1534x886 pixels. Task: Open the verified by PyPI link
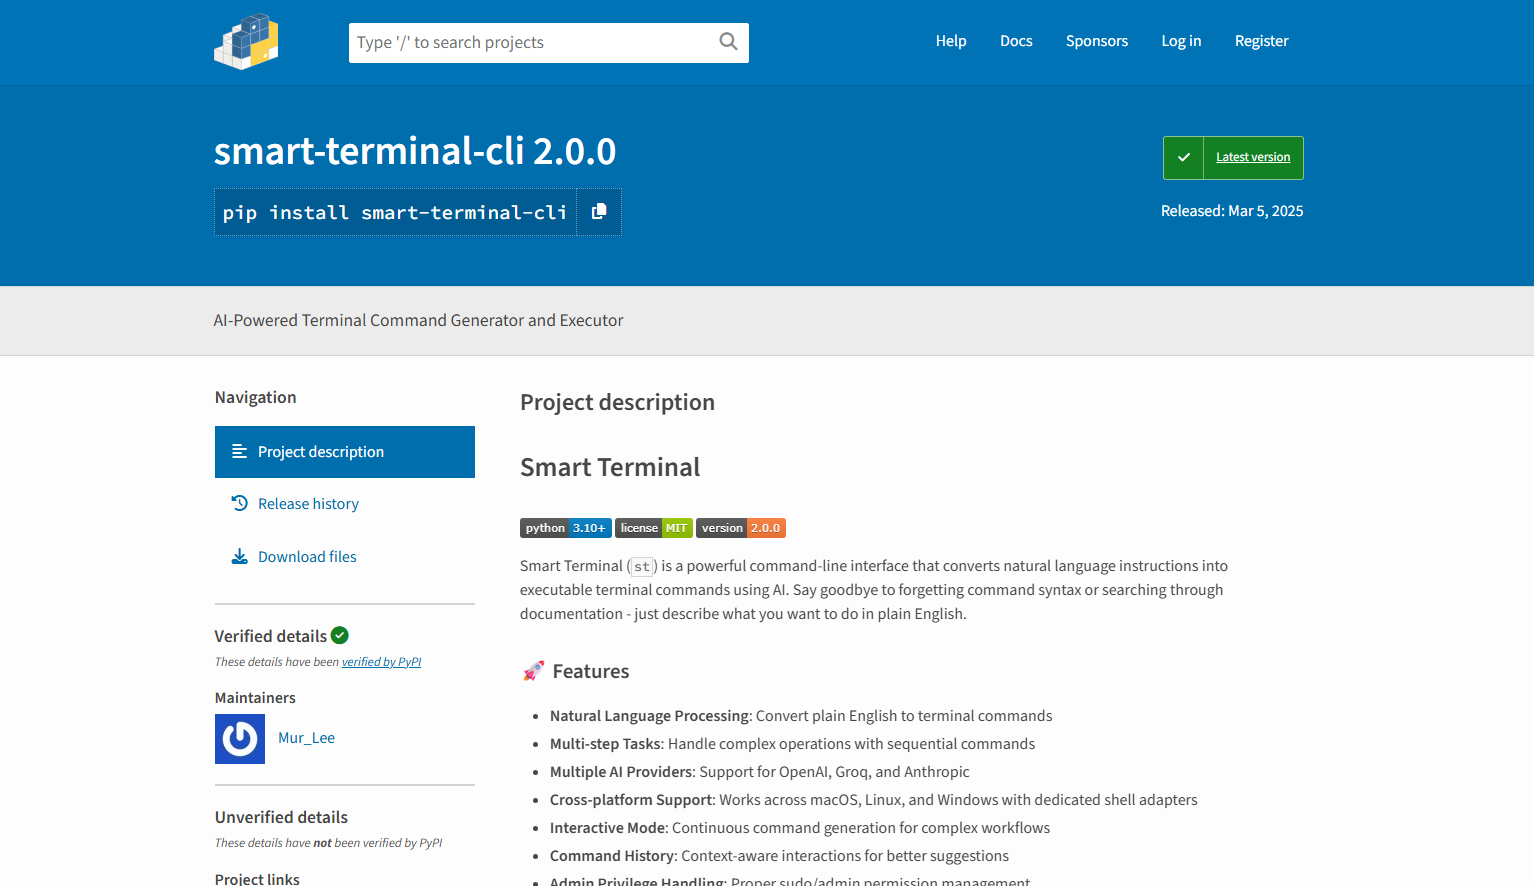tap(381, 661)
